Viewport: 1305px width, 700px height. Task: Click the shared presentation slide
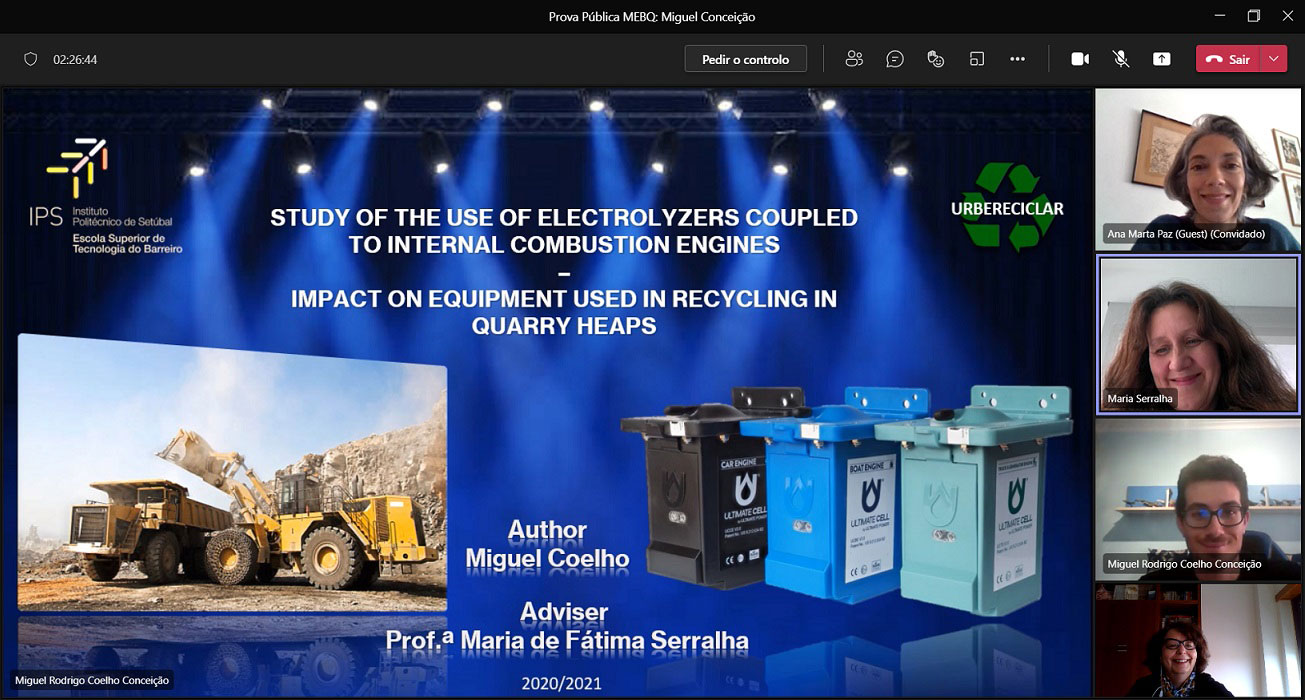click(546, 392)
